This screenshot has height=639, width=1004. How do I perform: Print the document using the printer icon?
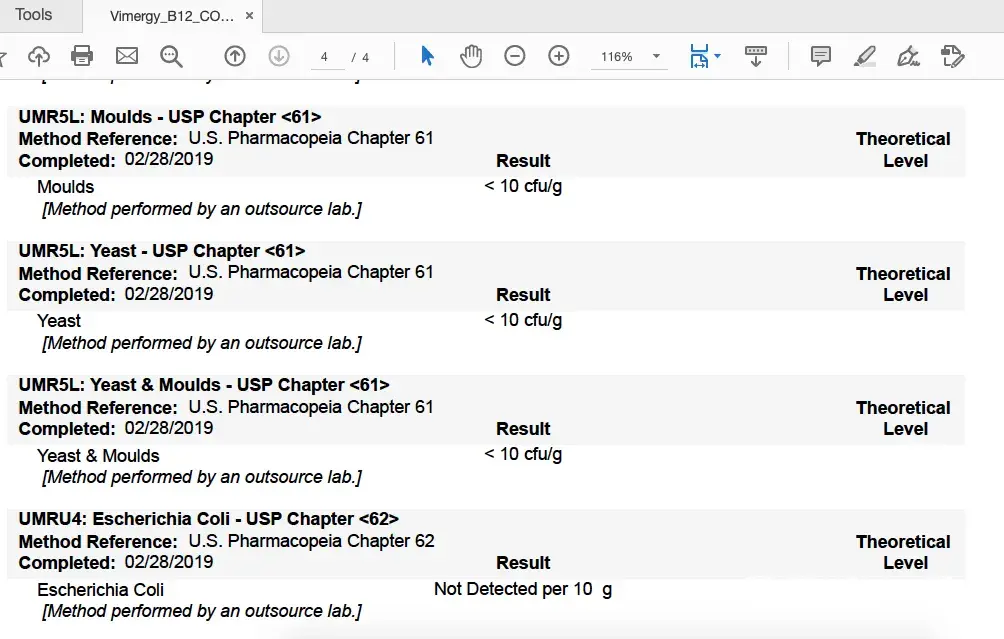[x=82, y=56]
